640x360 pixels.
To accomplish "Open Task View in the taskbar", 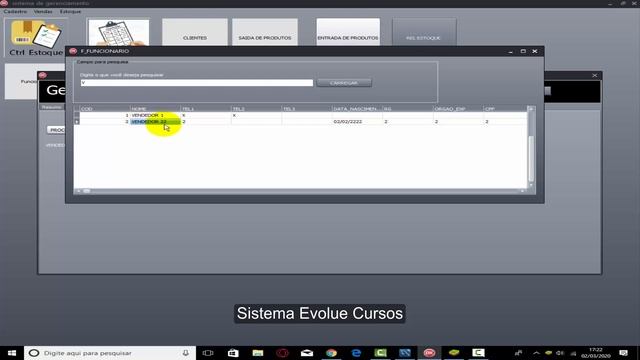I will (x=208, y=353).
